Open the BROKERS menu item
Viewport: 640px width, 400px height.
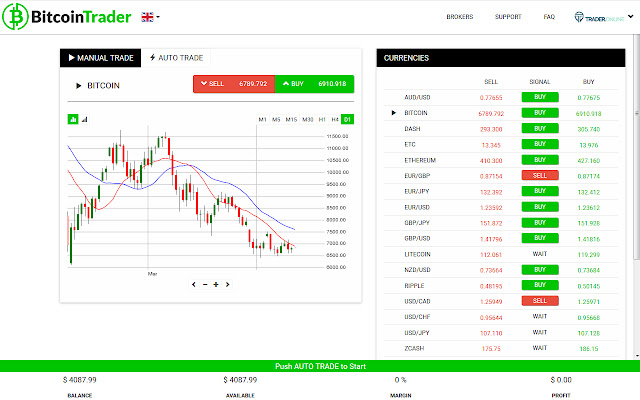pyautogui.click(x=460, y=17)
